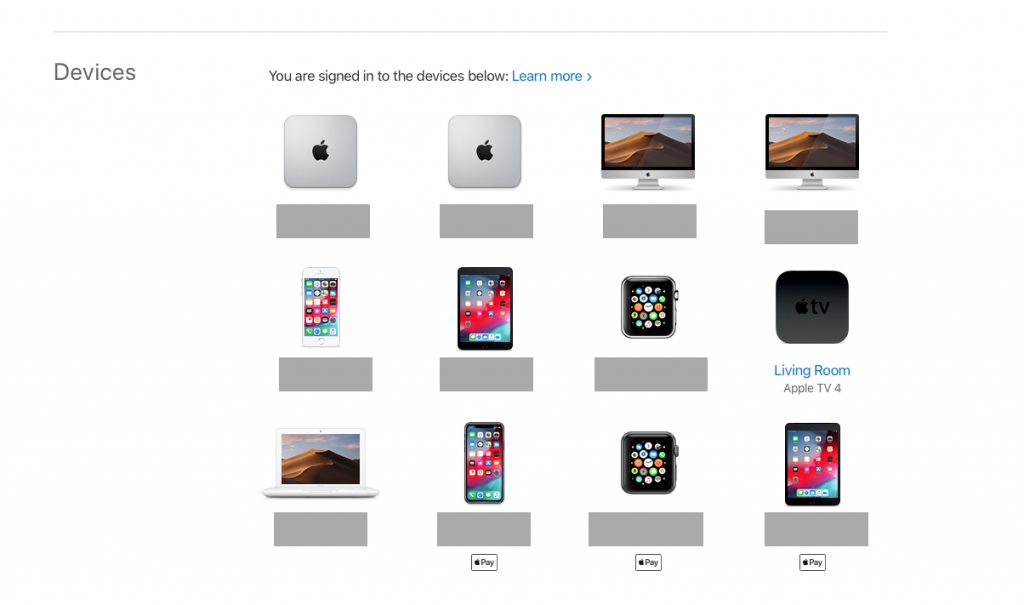Open the dark Apple Watch with Apple Pay
The width and height of the screenshot is (1024, 605).
pyautogui.click(x=649, y=463)
